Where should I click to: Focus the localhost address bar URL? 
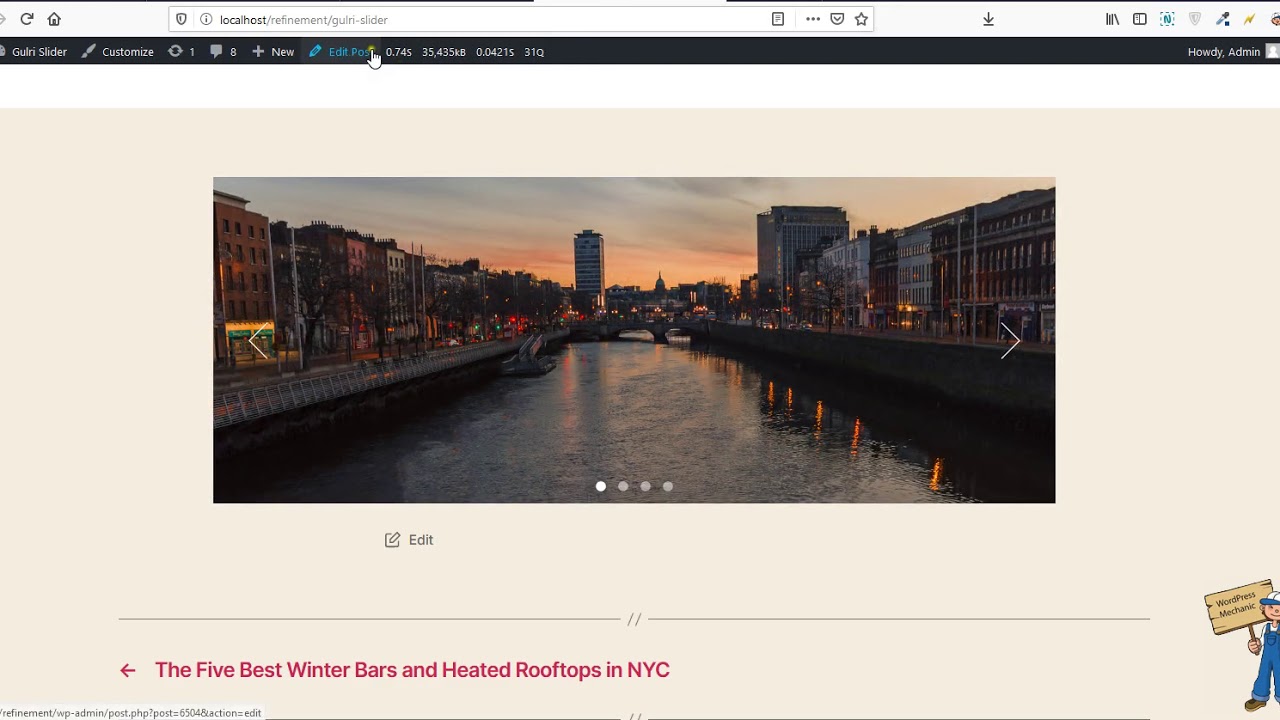(303, 20)
